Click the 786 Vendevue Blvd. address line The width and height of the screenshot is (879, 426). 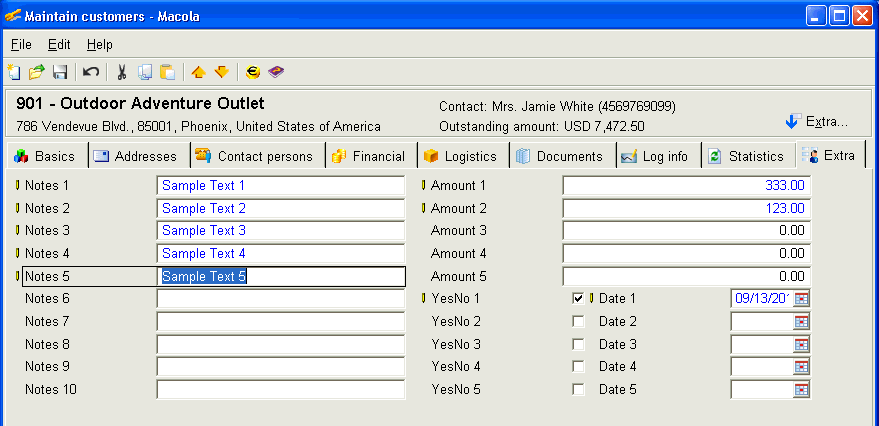pyautogui.click(x=198, y=127)
